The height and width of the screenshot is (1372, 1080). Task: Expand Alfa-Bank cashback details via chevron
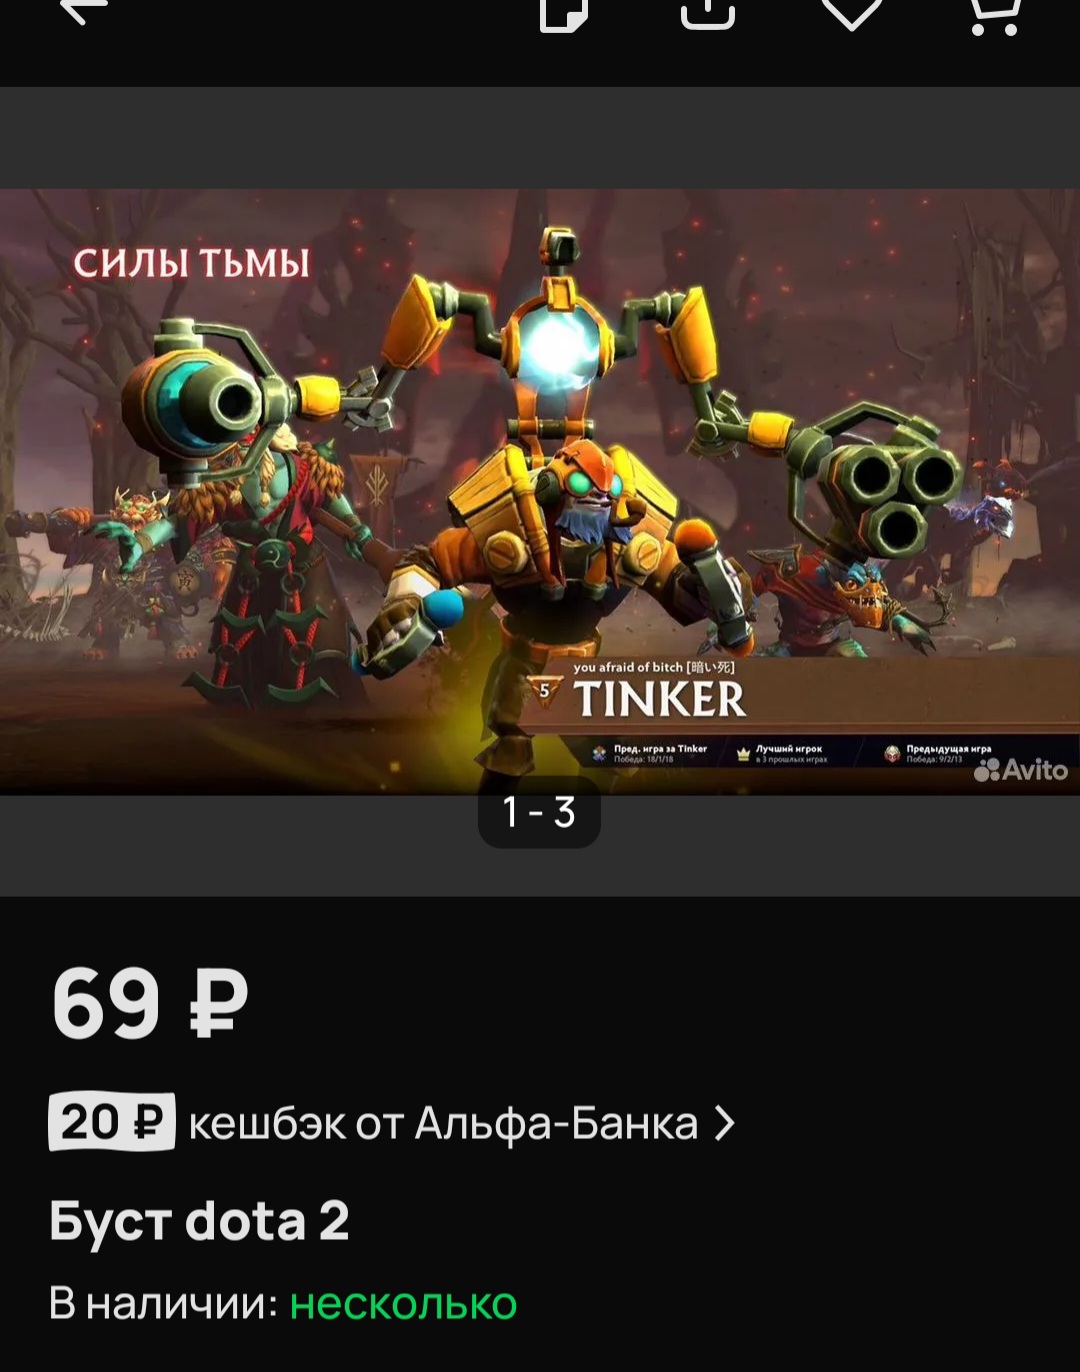tap(725, 1124)
